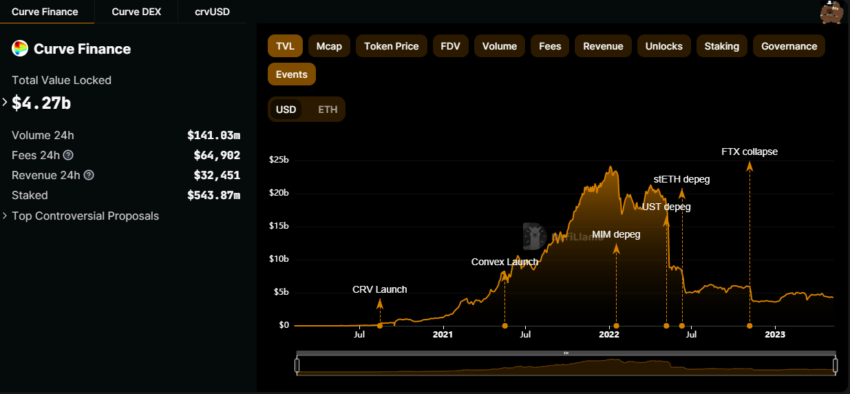Select USD denomination option
The height and width of the screenshot is (394, 850).
286,109
